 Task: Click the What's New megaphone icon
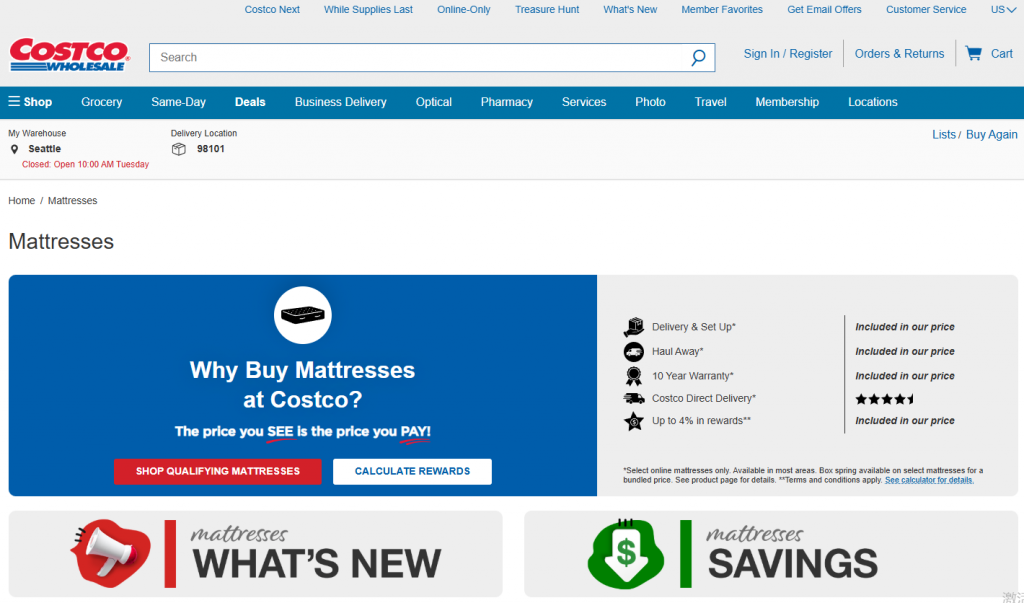[110, 553]
